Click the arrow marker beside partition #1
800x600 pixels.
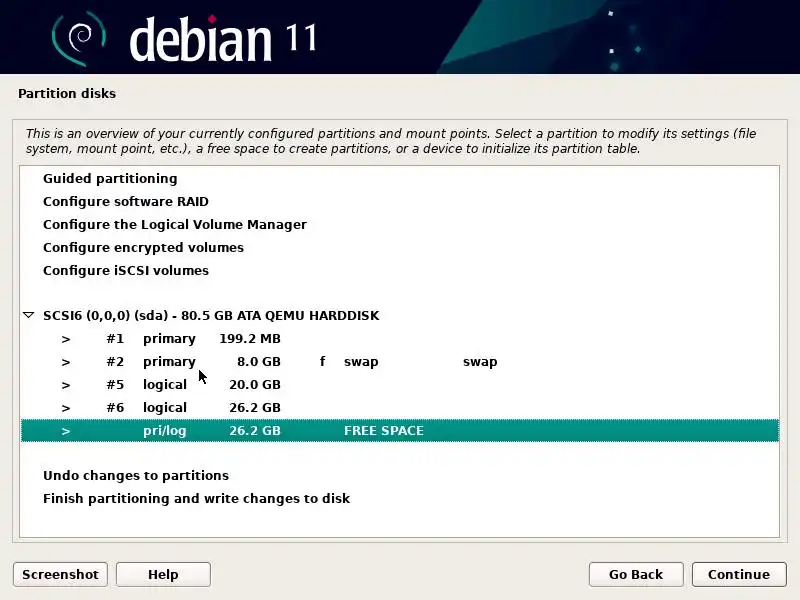pyautogui.click(x=66, y=339)
